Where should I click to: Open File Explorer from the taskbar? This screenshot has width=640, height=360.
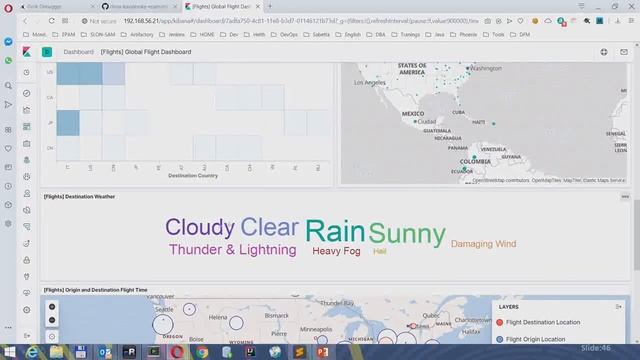(x=56, y=352)
